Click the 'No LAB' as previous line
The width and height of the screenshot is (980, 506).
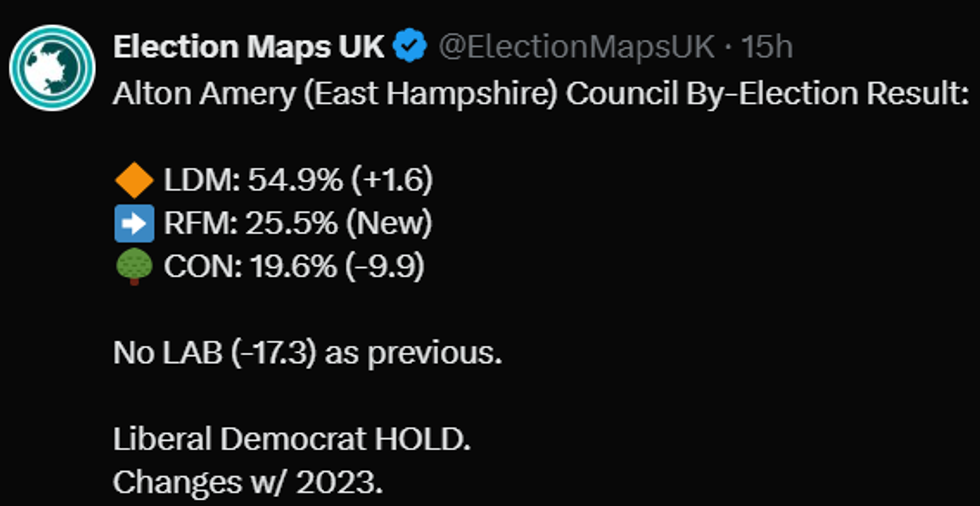(307, 354)
